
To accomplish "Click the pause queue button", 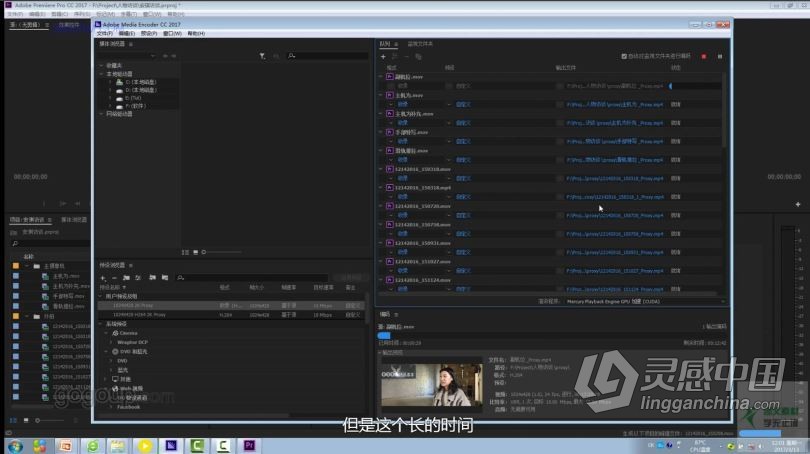I will (x=719, y=56).
